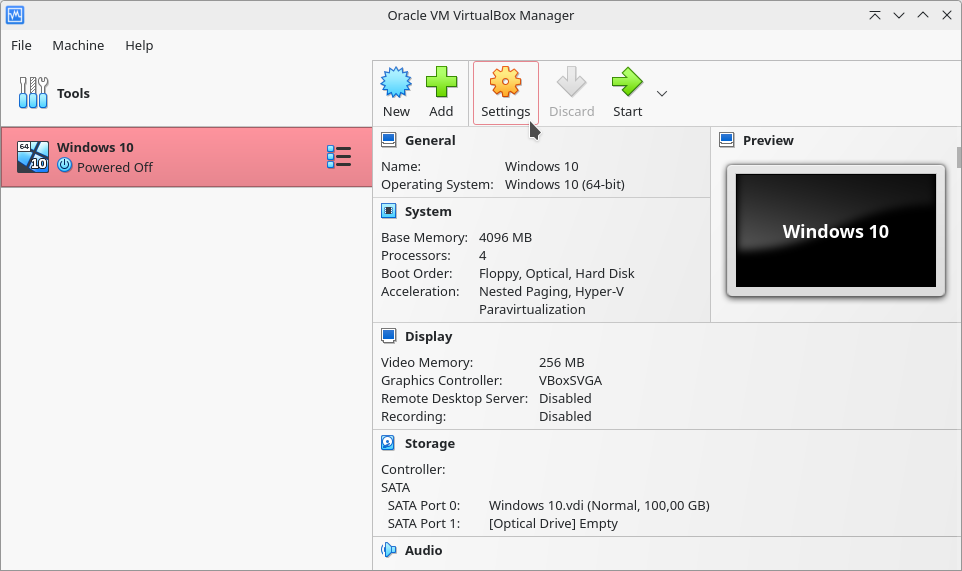This screenshot has height=571, width=962.
Task: Click the keep-above window button in title bar
Action: tap(875, 15)
